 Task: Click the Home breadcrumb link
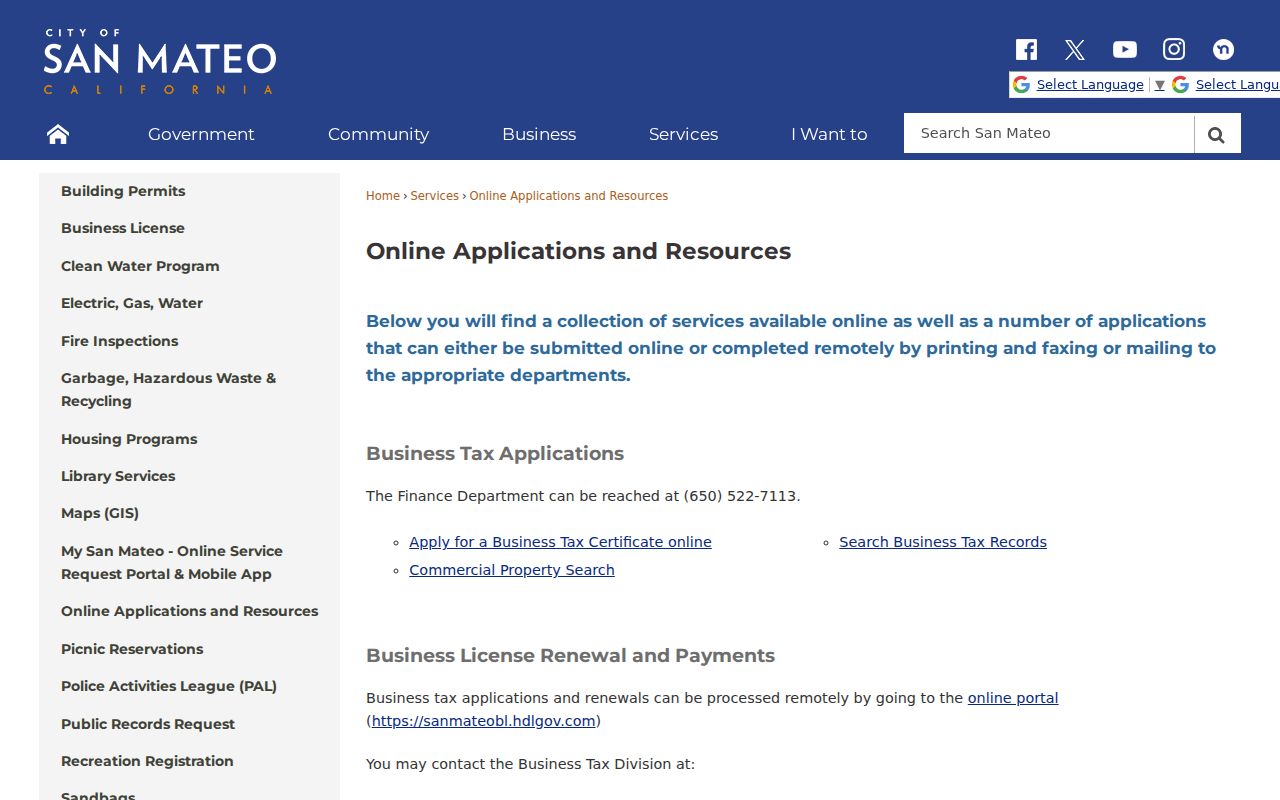383,196
